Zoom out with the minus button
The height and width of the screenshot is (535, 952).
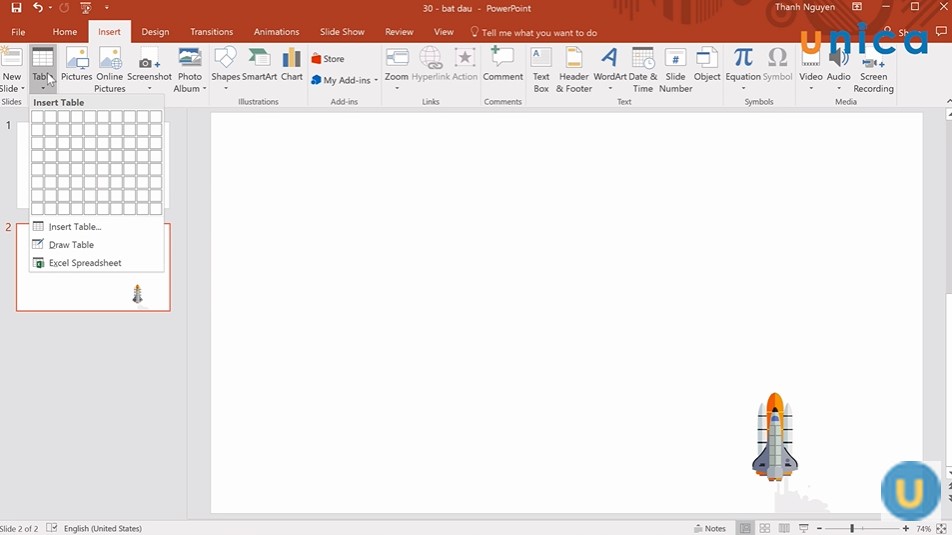819,529
